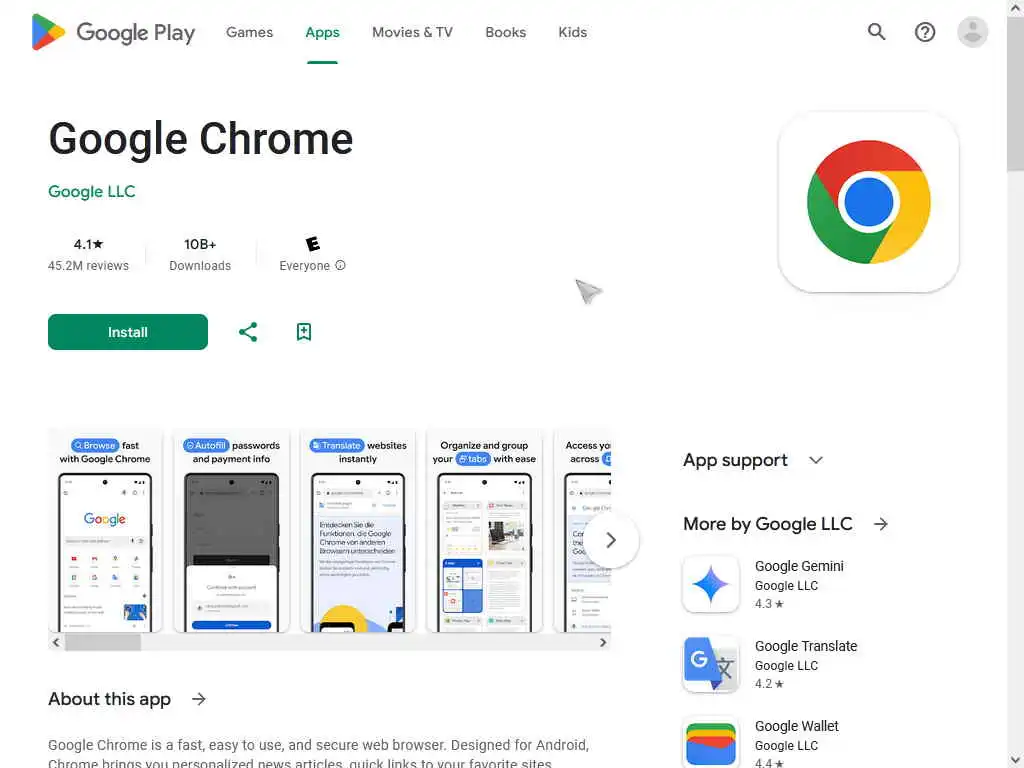Click the screenshot carousel horizontal scrollbar thumb

point(103,643)
